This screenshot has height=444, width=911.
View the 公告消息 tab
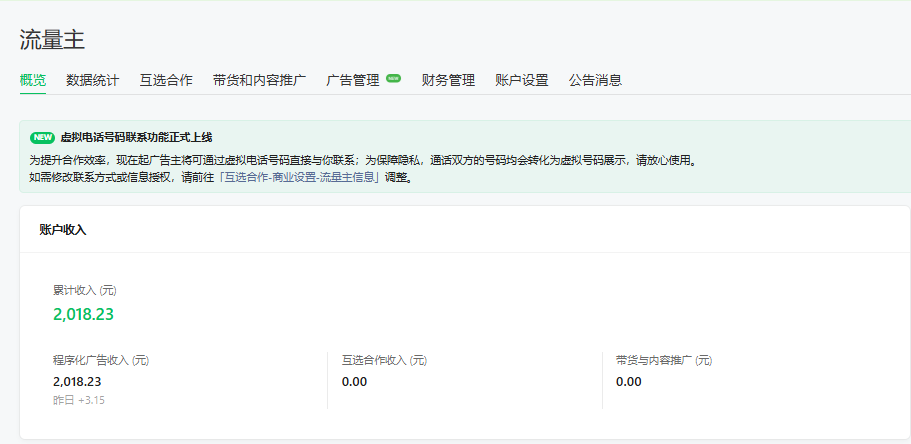595,80
